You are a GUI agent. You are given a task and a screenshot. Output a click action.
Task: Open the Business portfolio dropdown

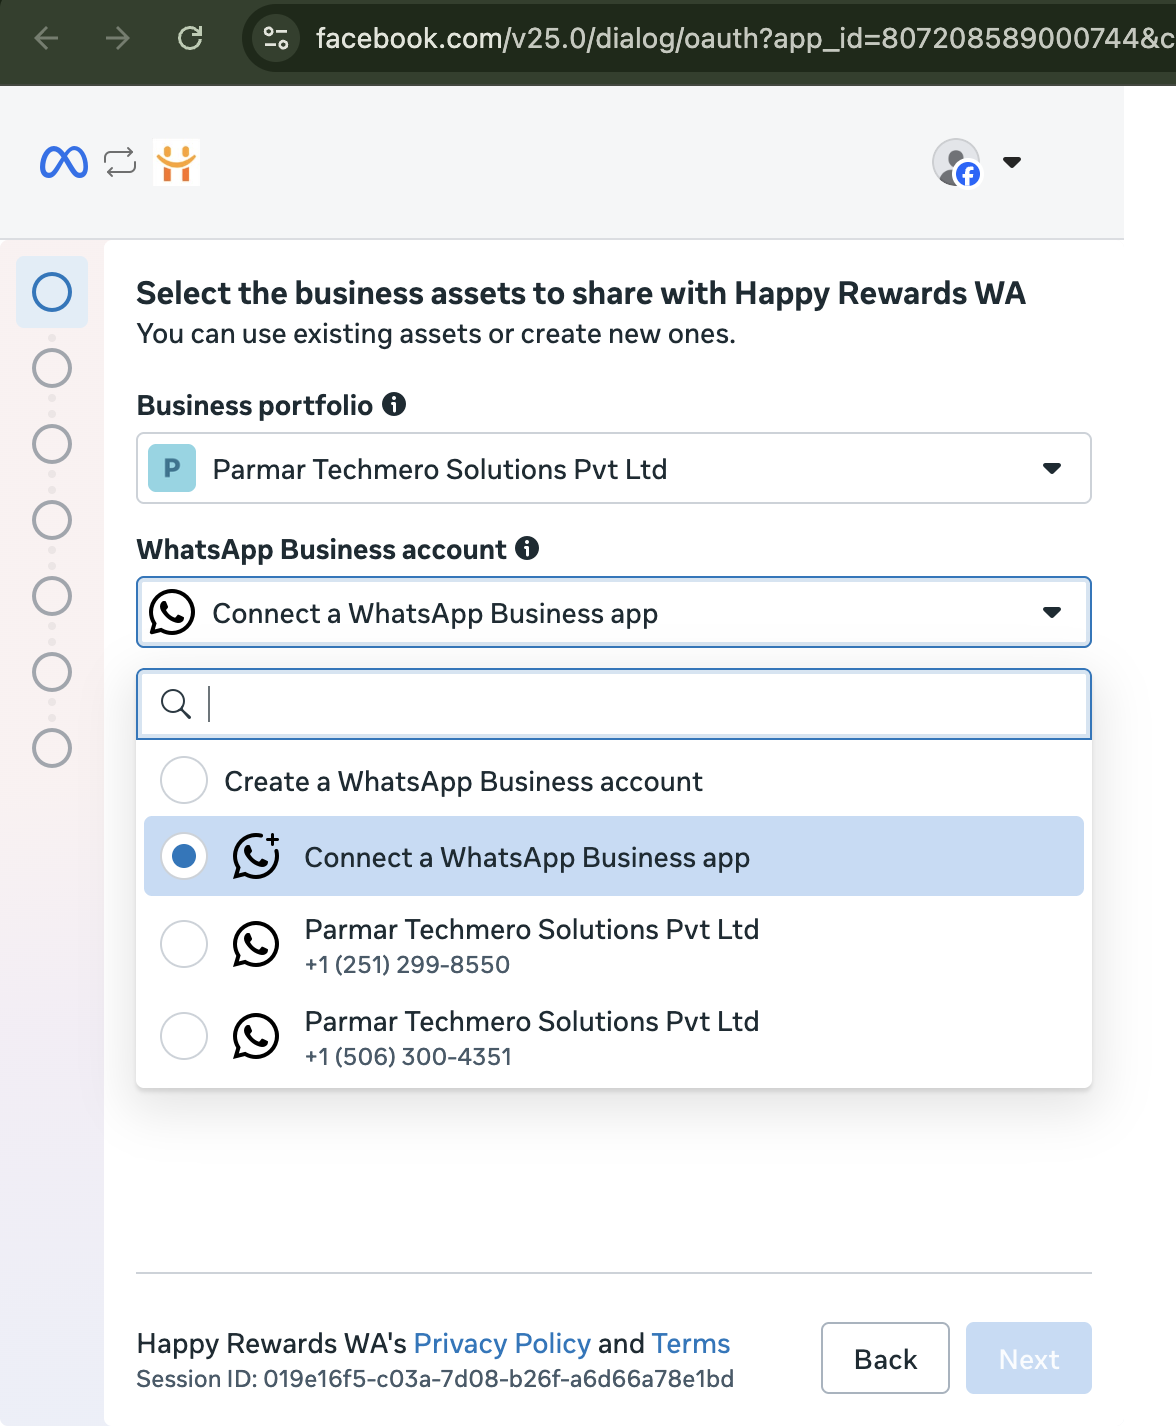coord(614,468)
